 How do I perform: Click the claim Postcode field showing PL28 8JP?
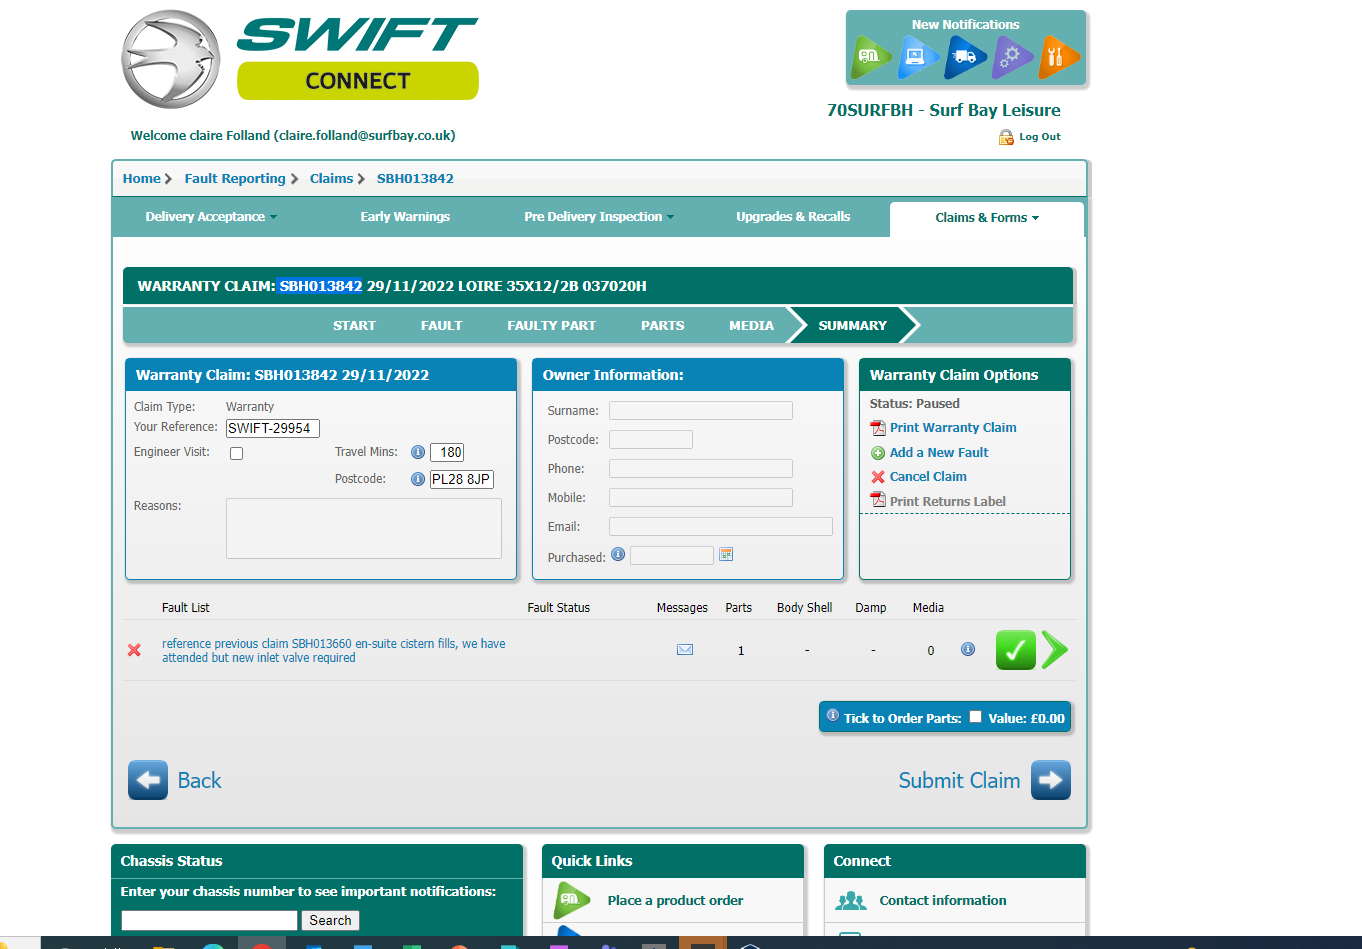click(462, 480)
